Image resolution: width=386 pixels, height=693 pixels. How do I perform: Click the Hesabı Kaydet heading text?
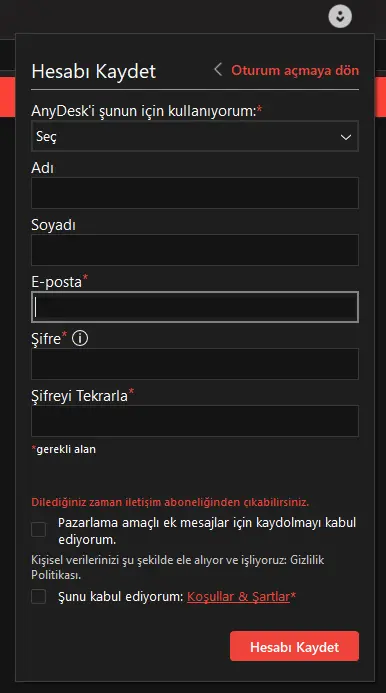click(x=94, y=72)
